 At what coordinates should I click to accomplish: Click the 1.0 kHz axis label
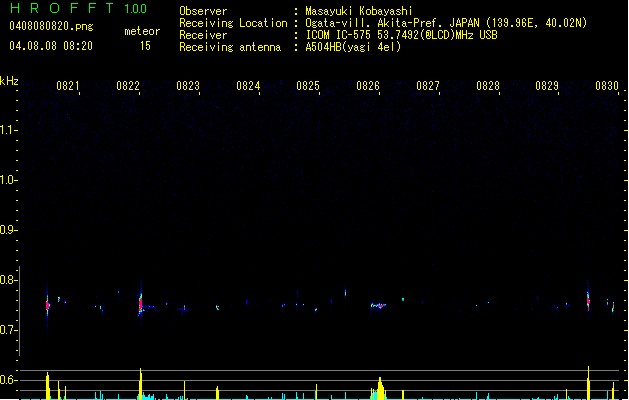(x=8, y=180)
